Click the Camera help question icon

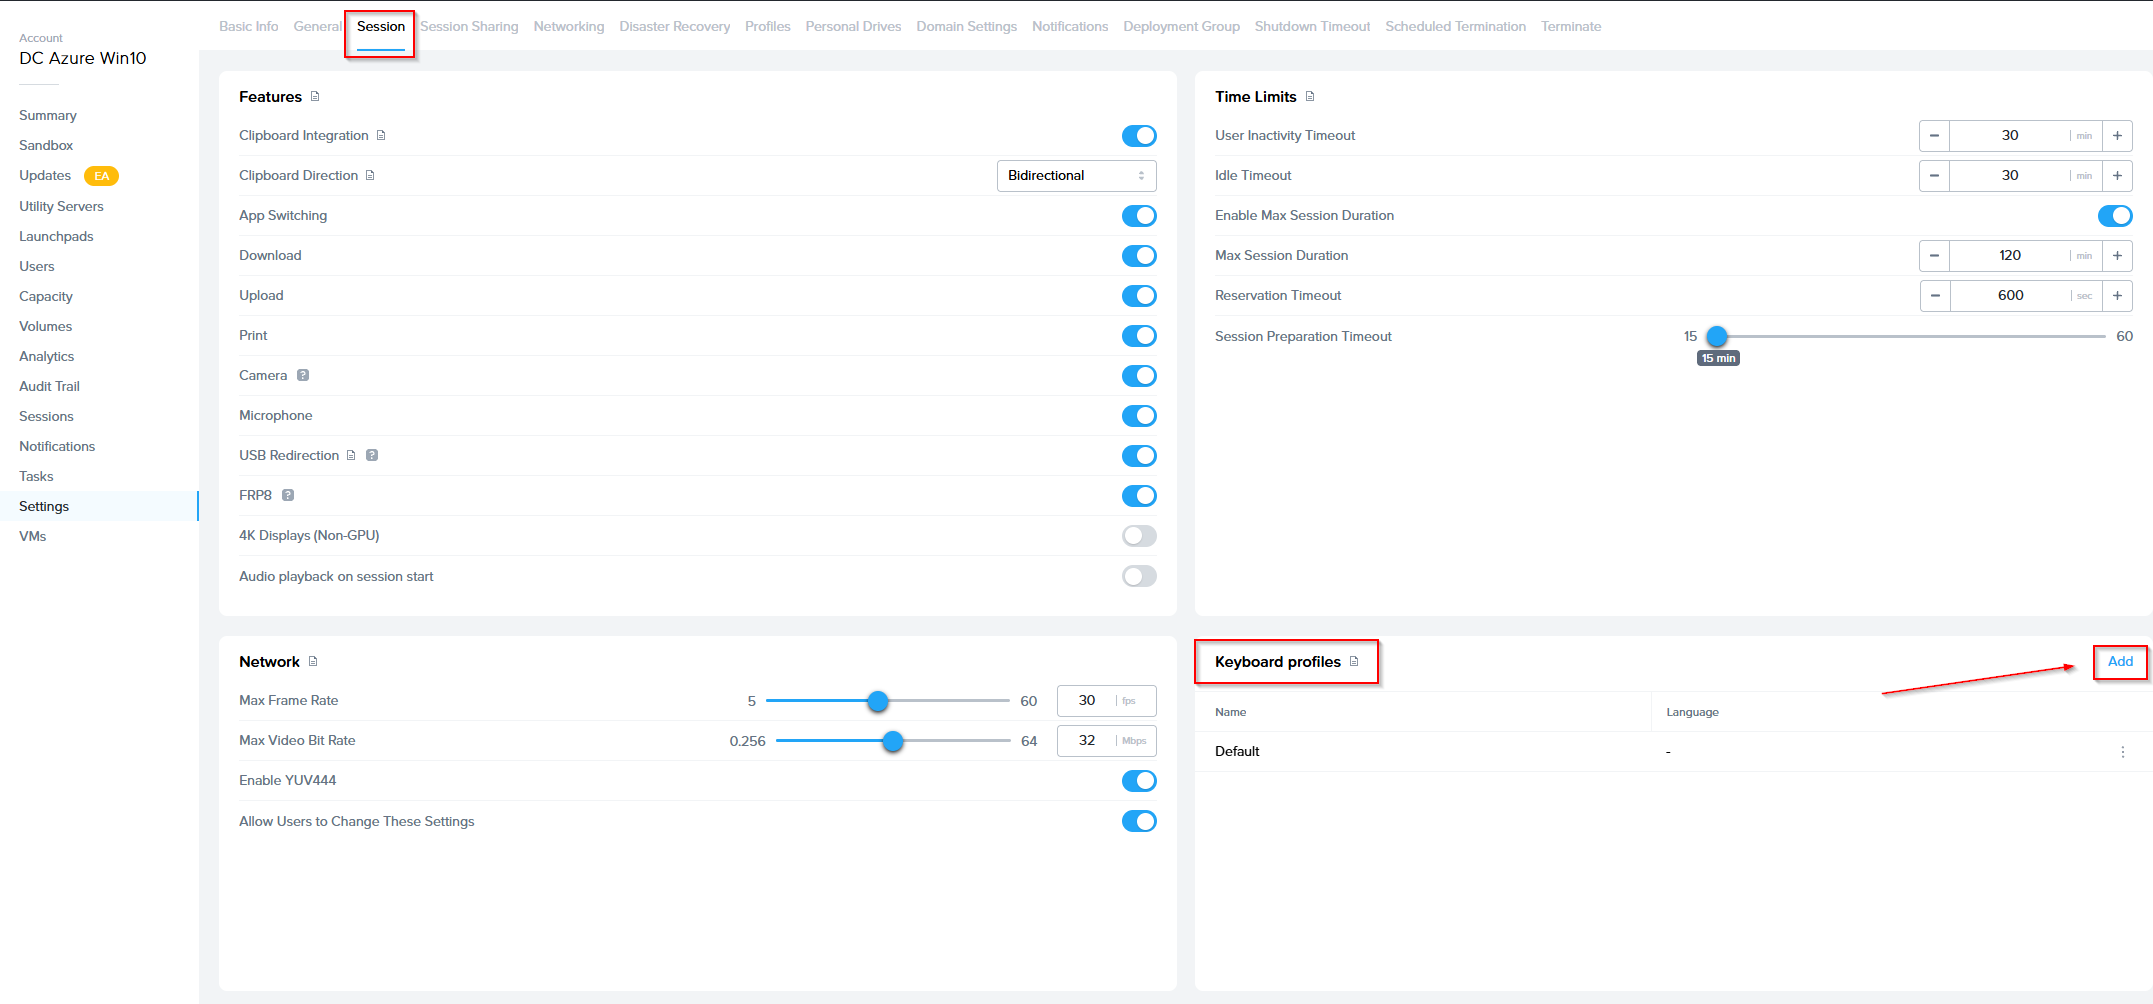[303, 376]
